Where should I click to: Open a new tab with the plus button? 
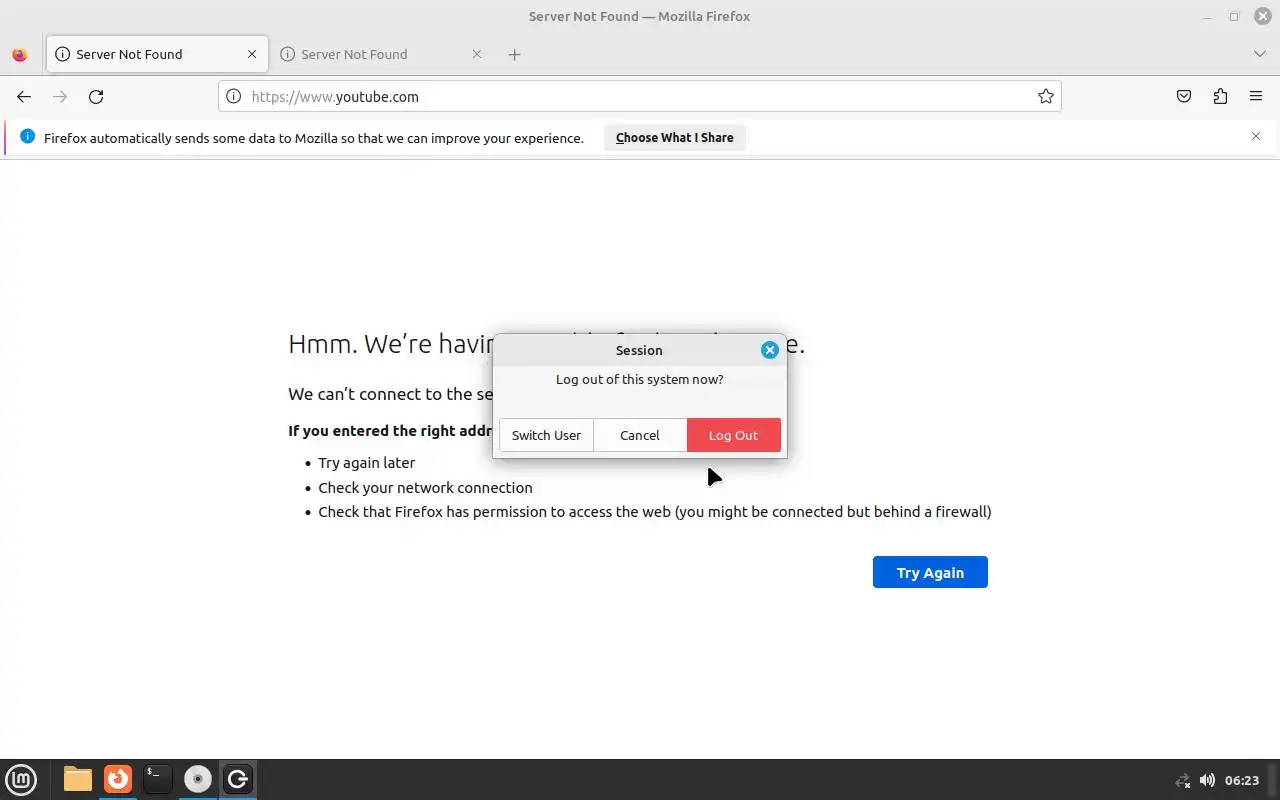(x=514, y=54)
